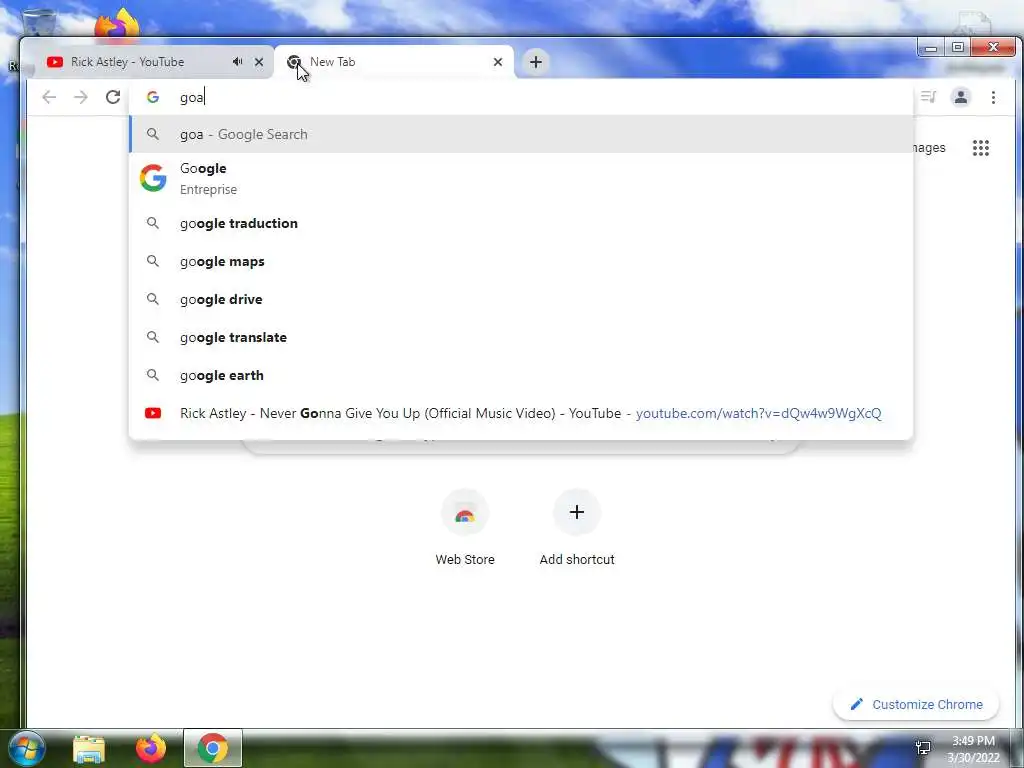1024x768 pixels.
Task: Reload the current page
Action: 113,97
